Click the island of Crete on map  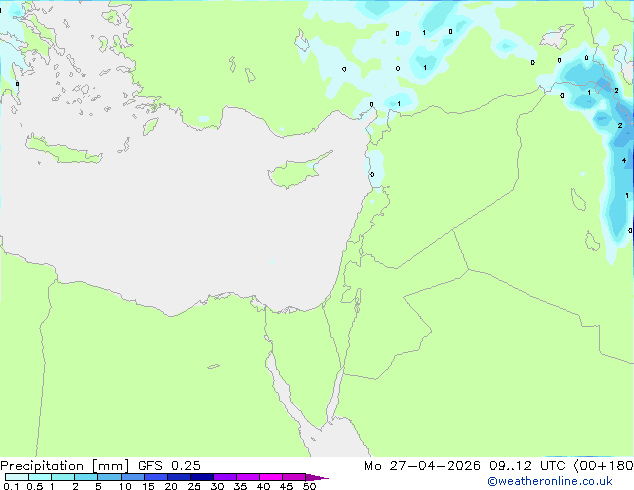pyautogui.click(x=63, y=150)
